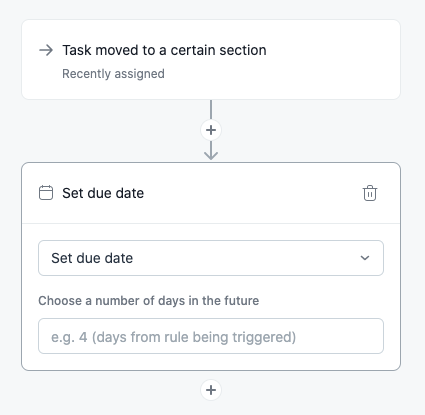Click the 'Recently assigned' section subtitle
The image size is (425, 415).
point(113,74)
